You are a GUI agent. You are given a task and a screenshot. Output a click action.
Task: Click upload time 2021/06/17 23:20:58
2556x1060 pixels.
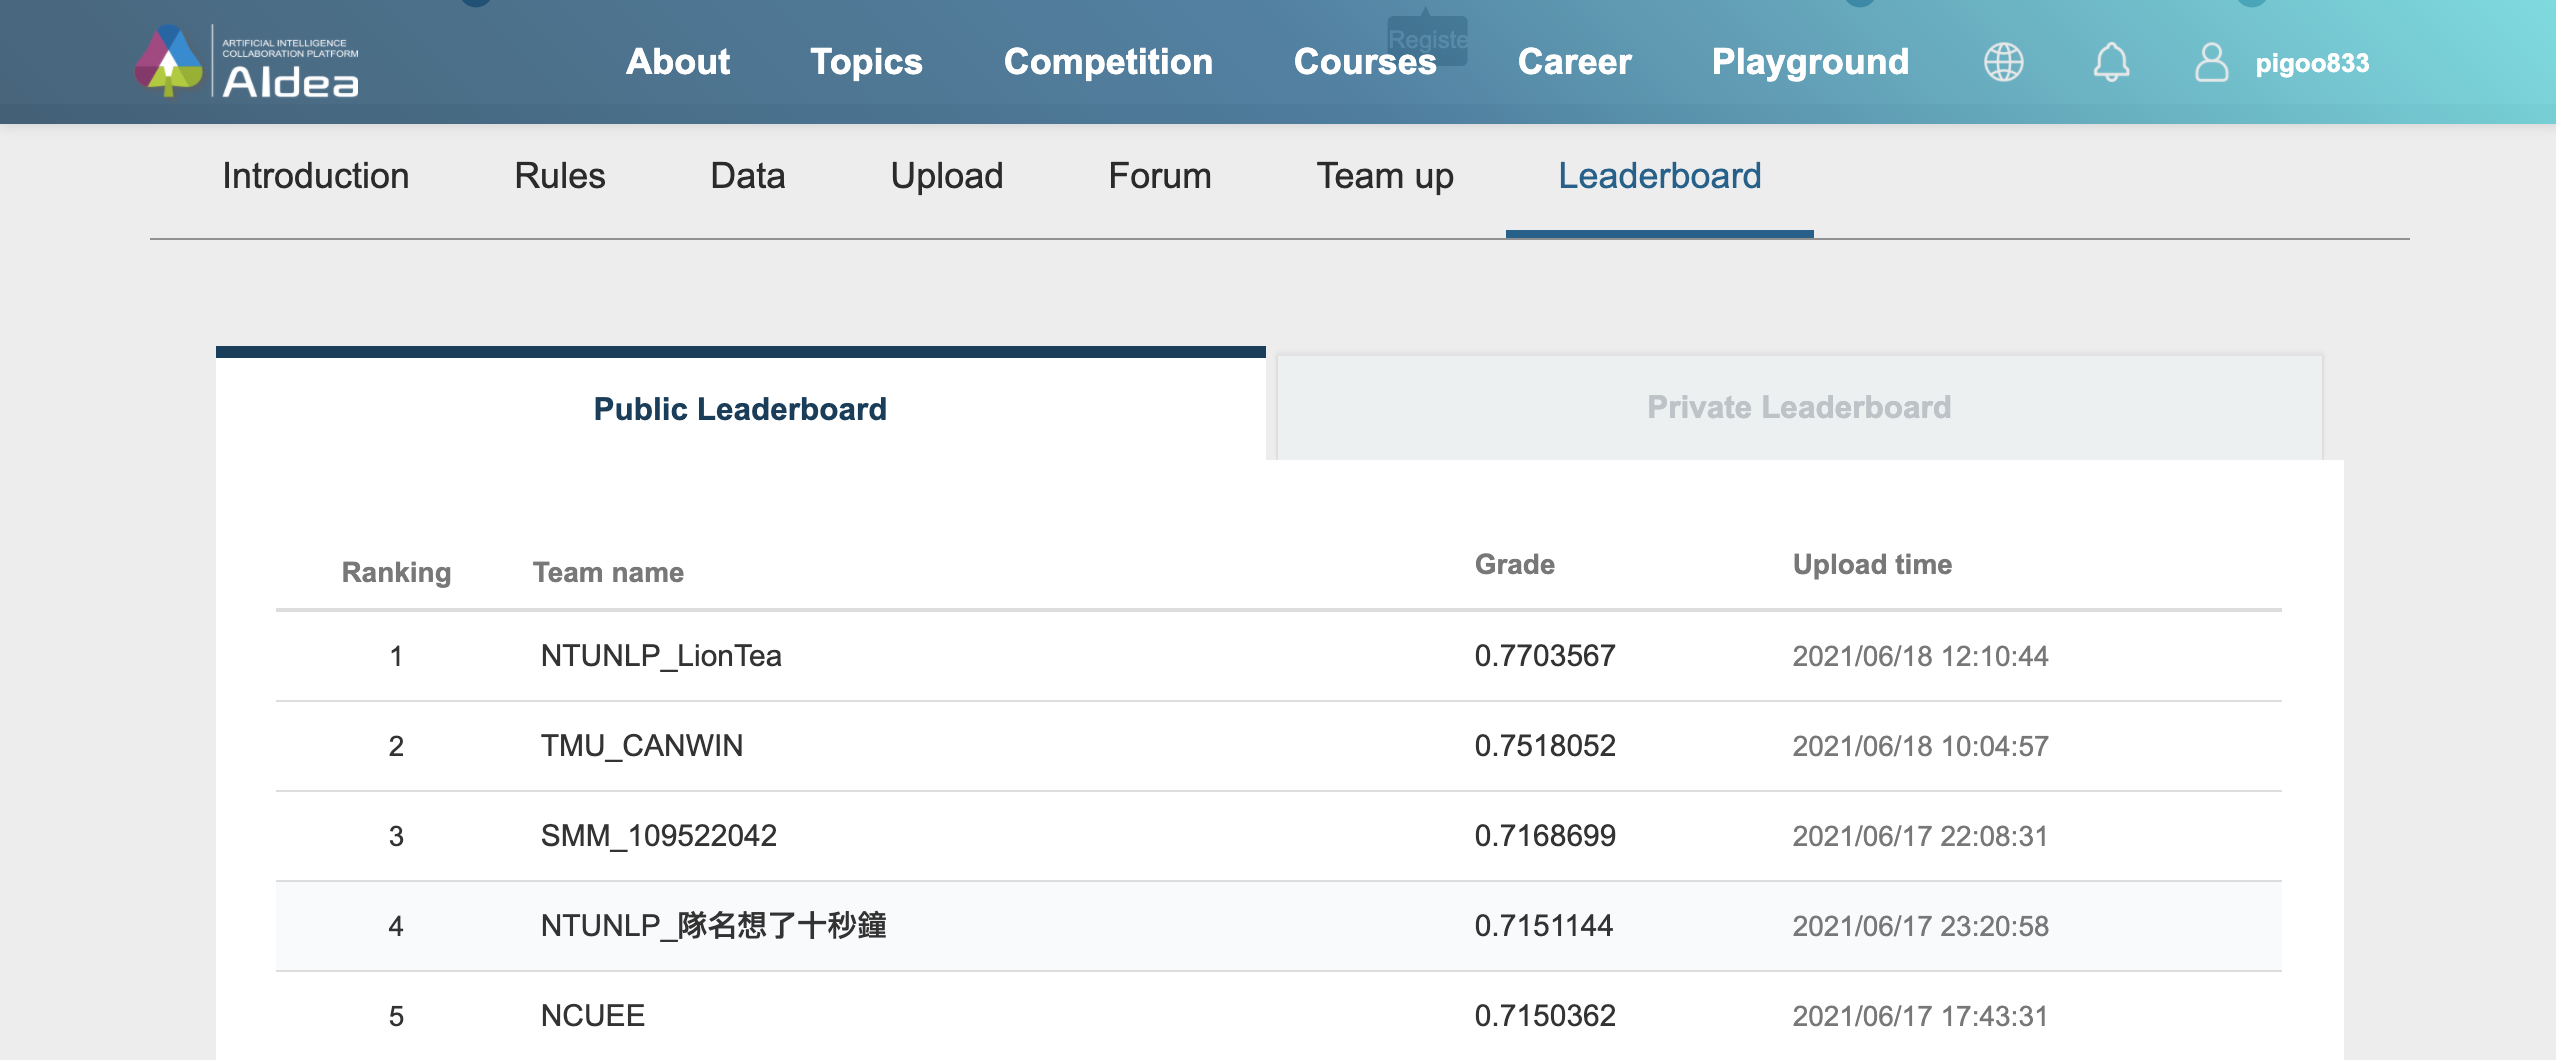[1921, 926]
